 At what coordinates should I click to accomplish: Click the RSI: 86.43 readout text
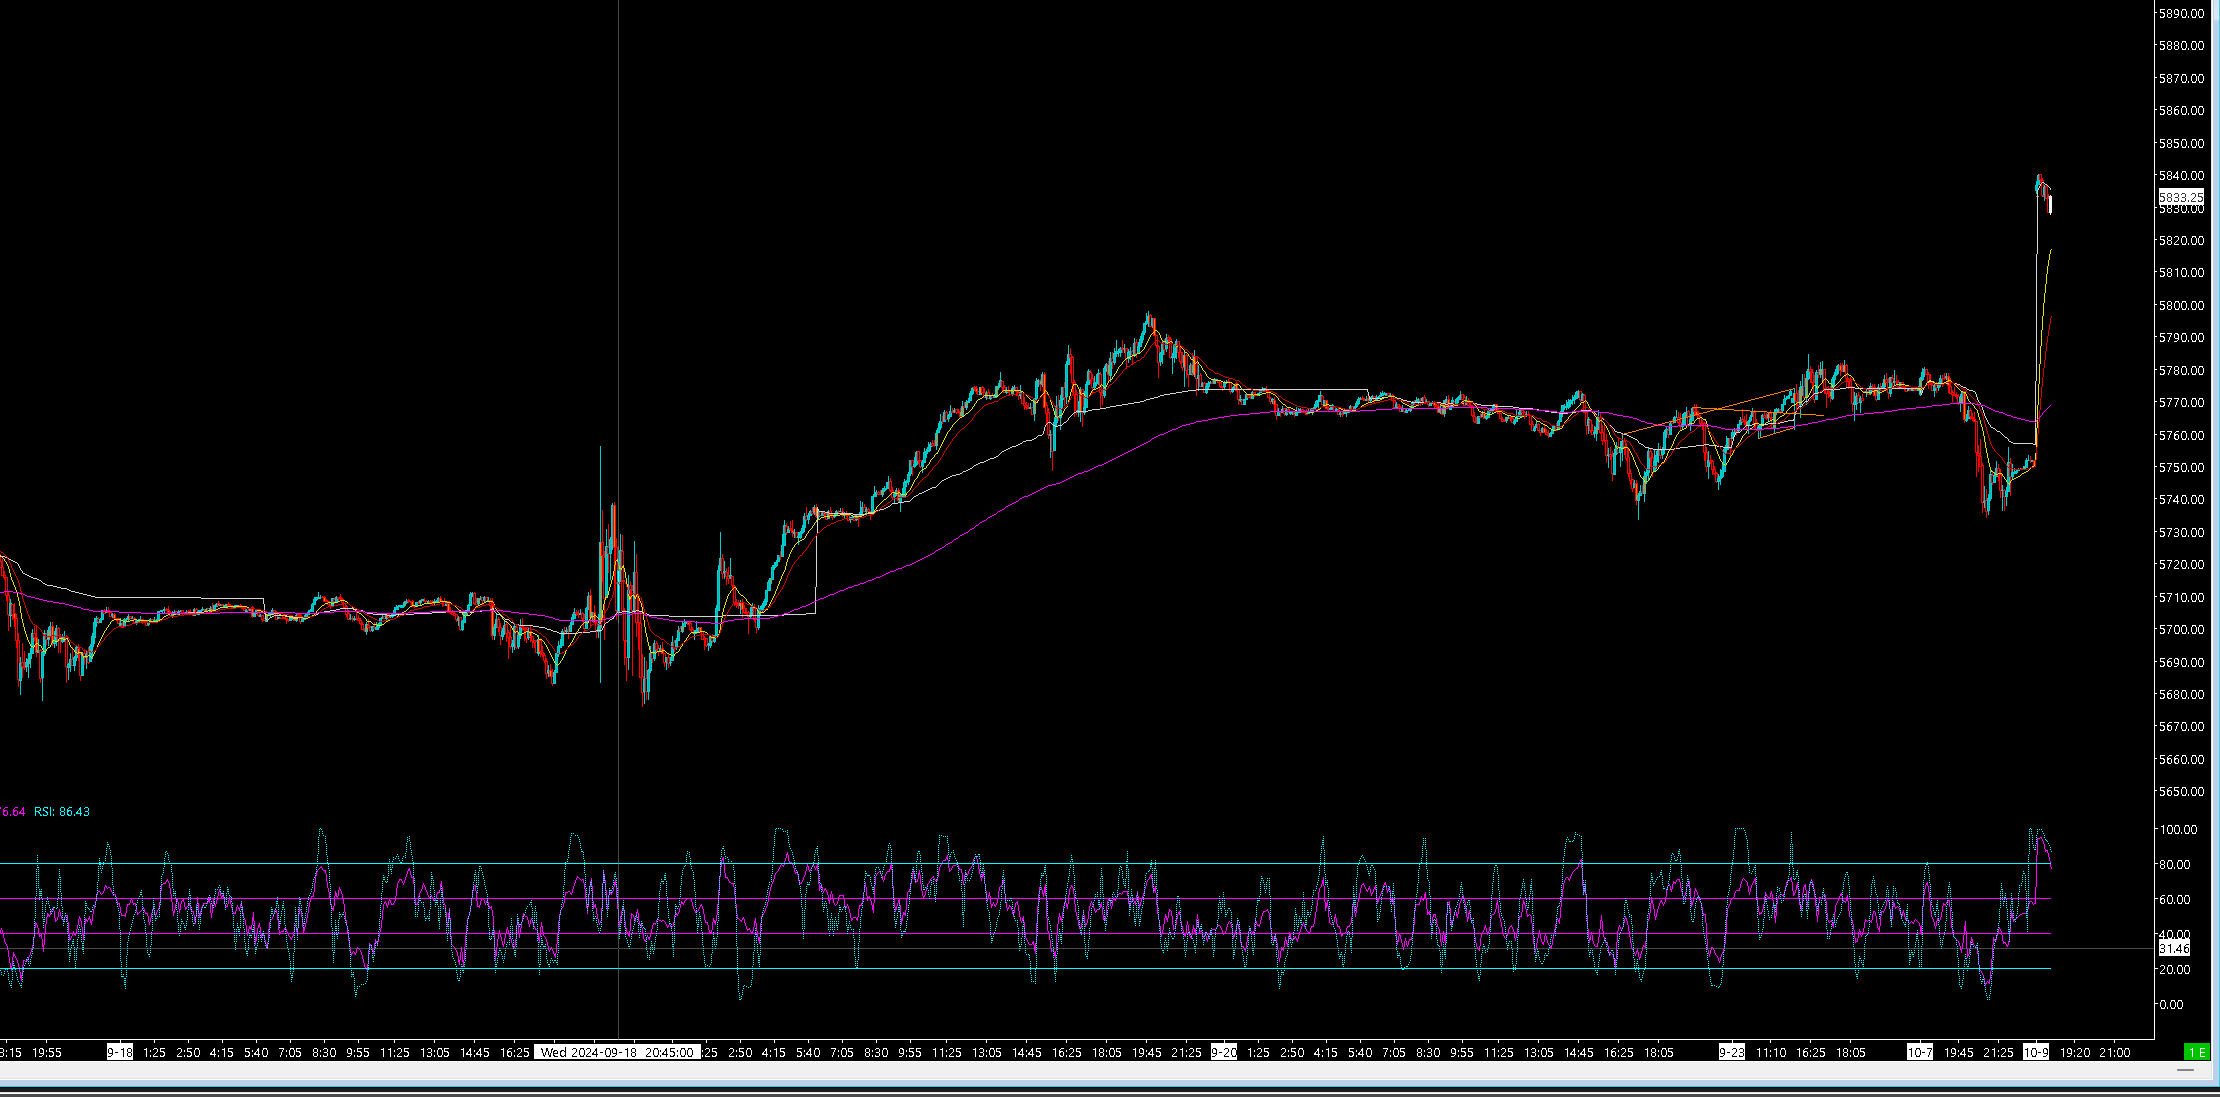point(62,812)
